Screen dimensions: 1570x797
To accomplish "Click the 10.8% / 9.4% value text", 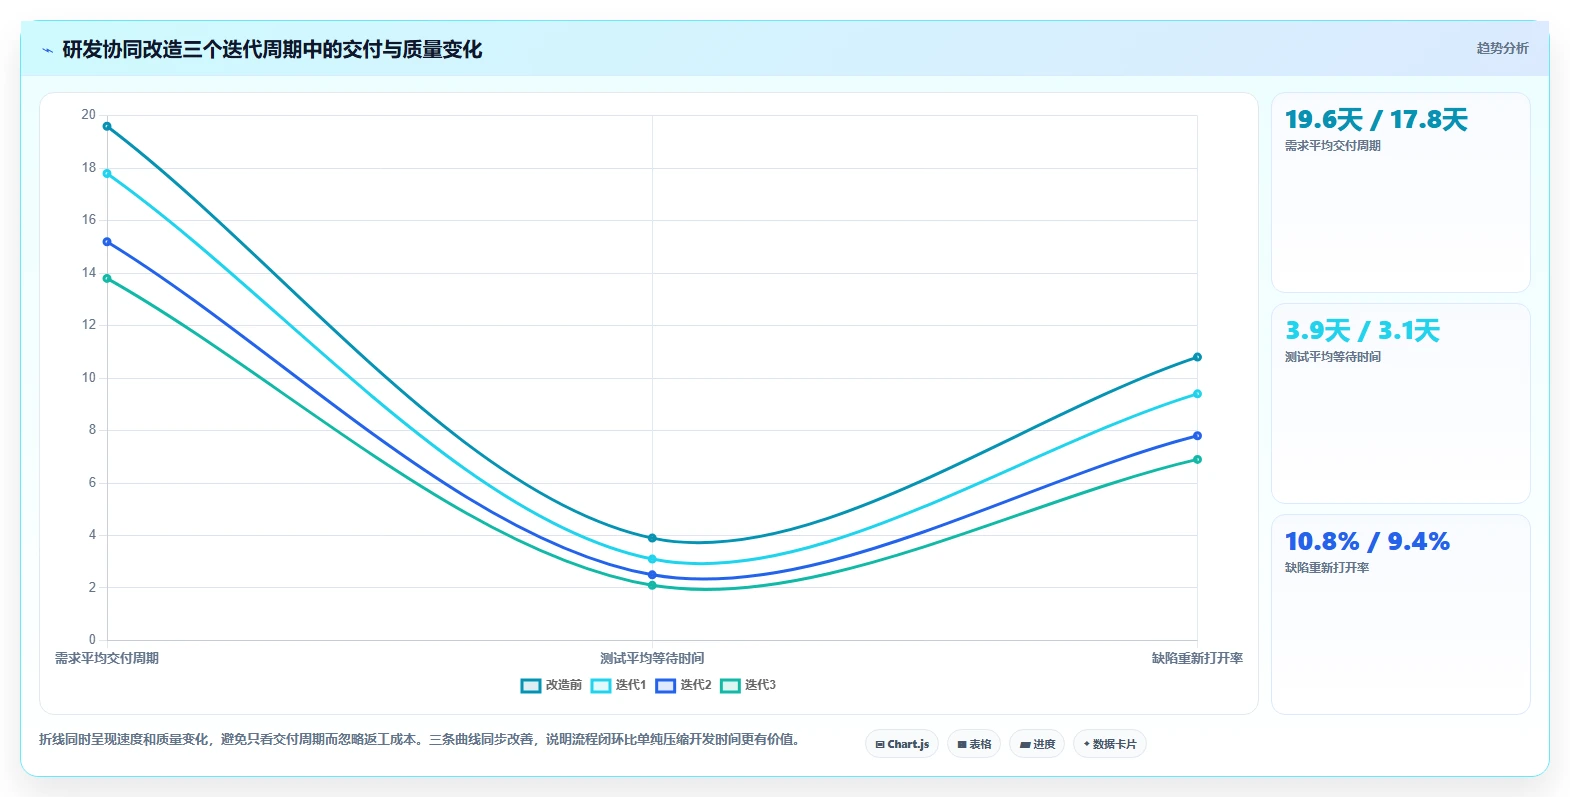I will tap(1367, 542).
